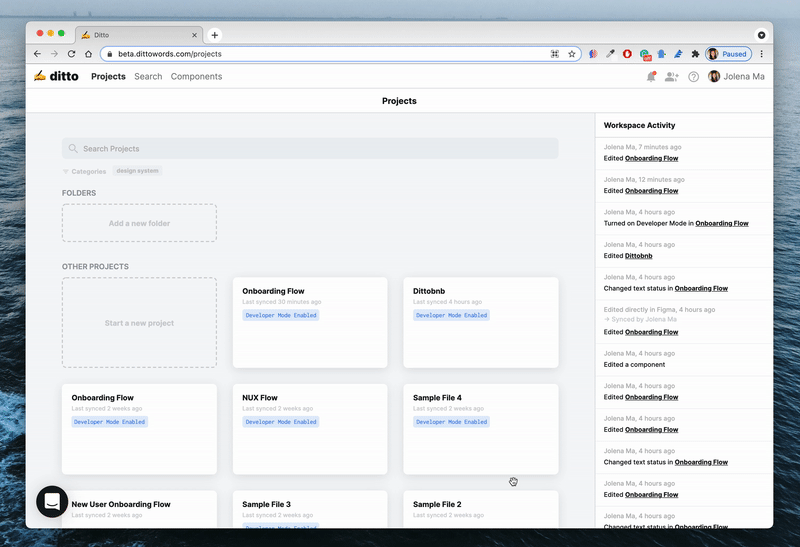Click the Opera extension icon
Image resolution: width=800 pixels, height=547 pixels.
tap(627, 54)
